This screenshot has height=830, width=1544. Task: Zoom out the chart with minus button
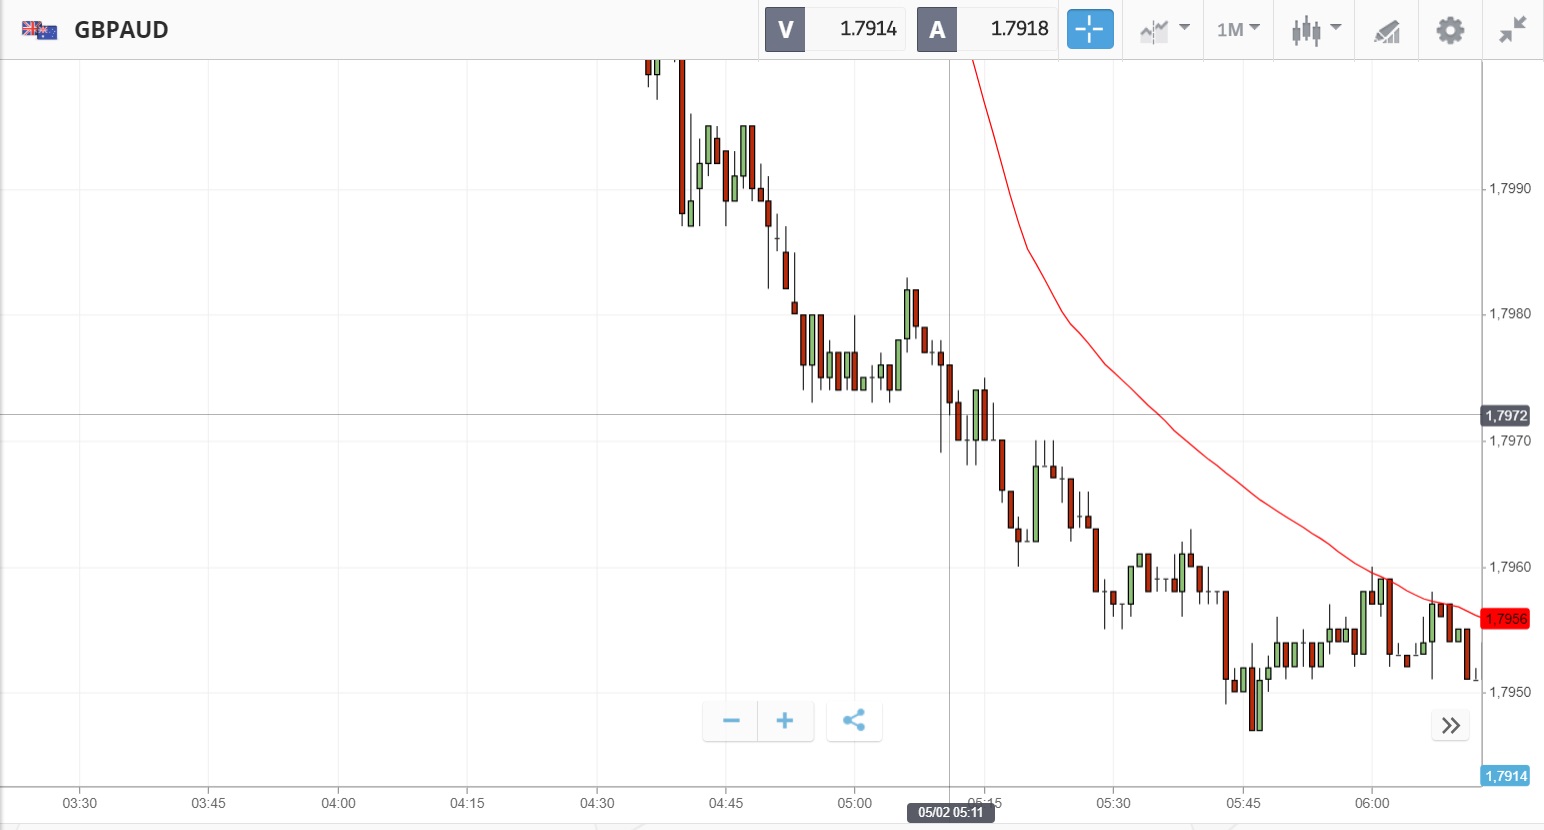click(731, 721)
